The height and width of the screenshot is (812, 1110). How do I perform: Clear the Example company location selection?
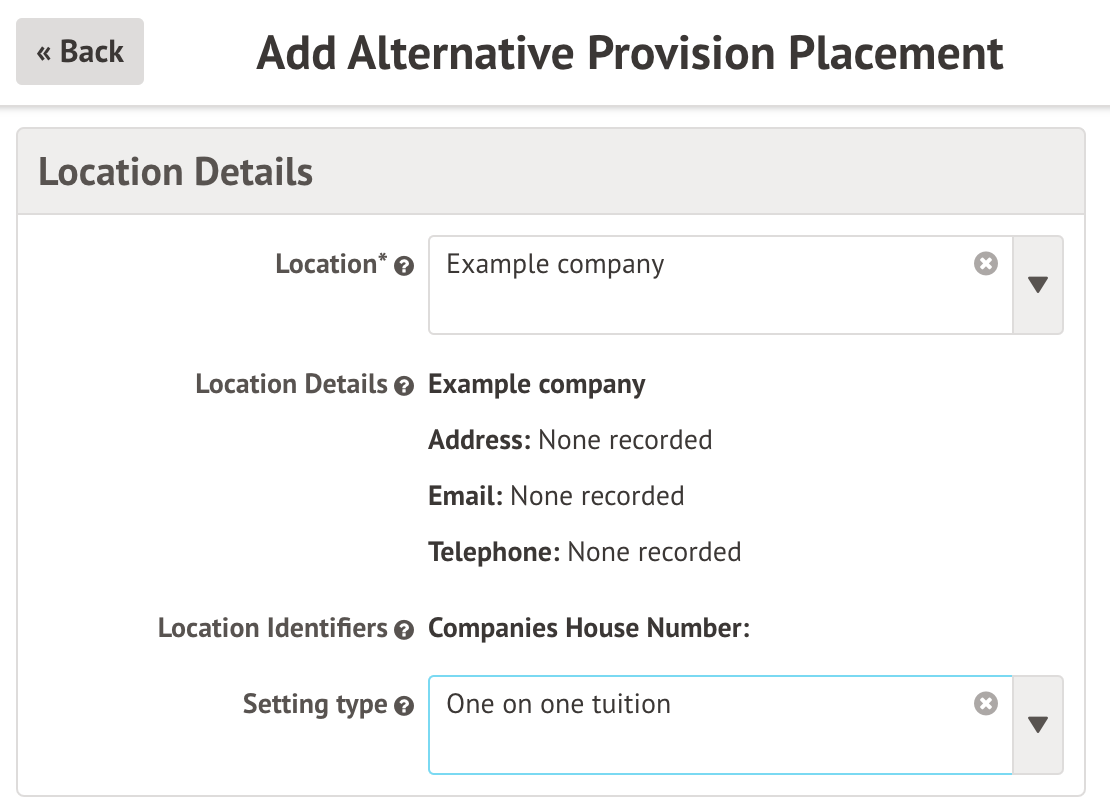click(986, 264)
